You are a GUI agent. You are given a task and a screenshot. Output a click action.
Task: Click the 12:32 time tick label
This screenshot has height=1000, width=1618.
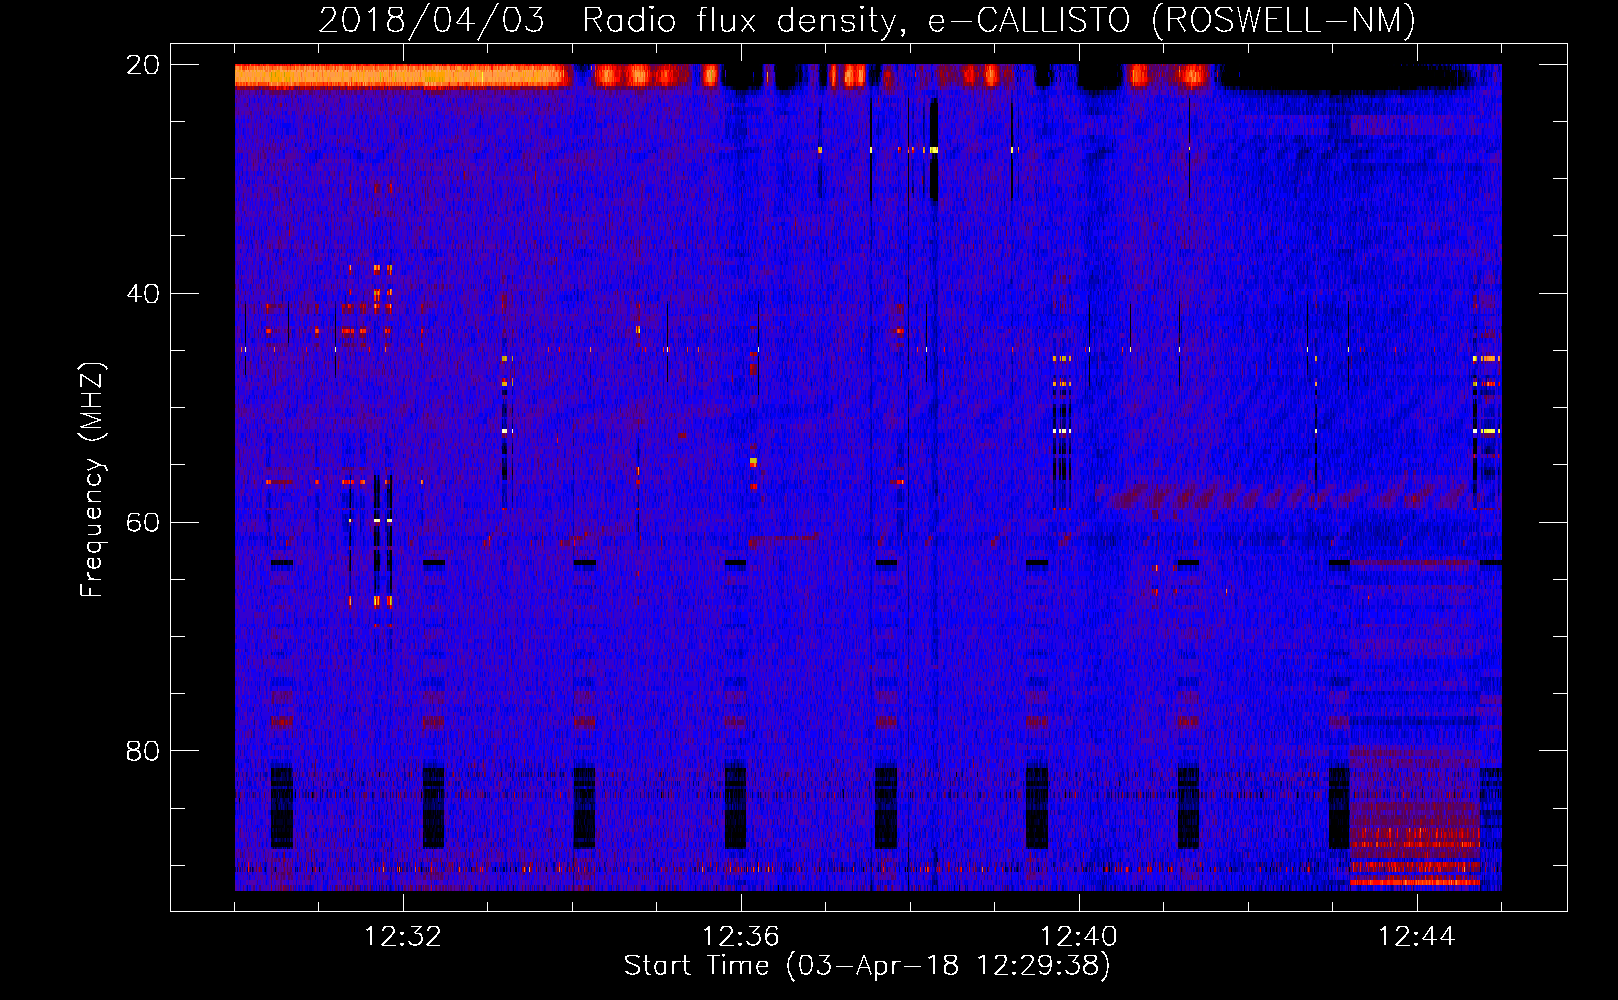[403, 936]
